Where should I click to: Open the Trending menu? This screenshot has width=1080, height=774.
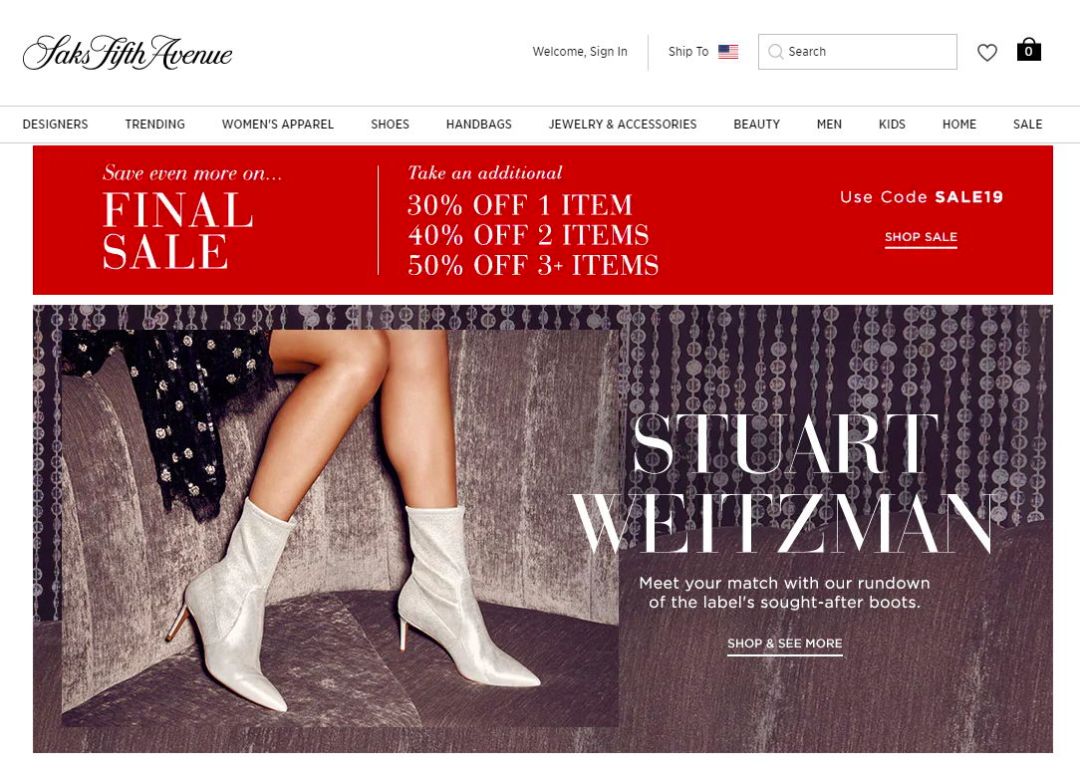tap(155, 124)
